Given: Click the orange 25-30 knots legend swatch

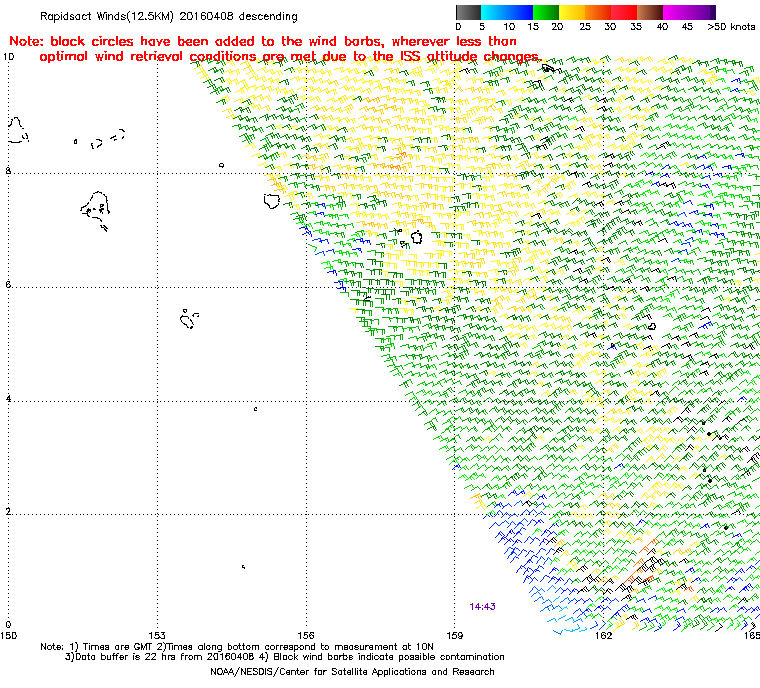Looking at the screenshot, I should pos(598,12).
